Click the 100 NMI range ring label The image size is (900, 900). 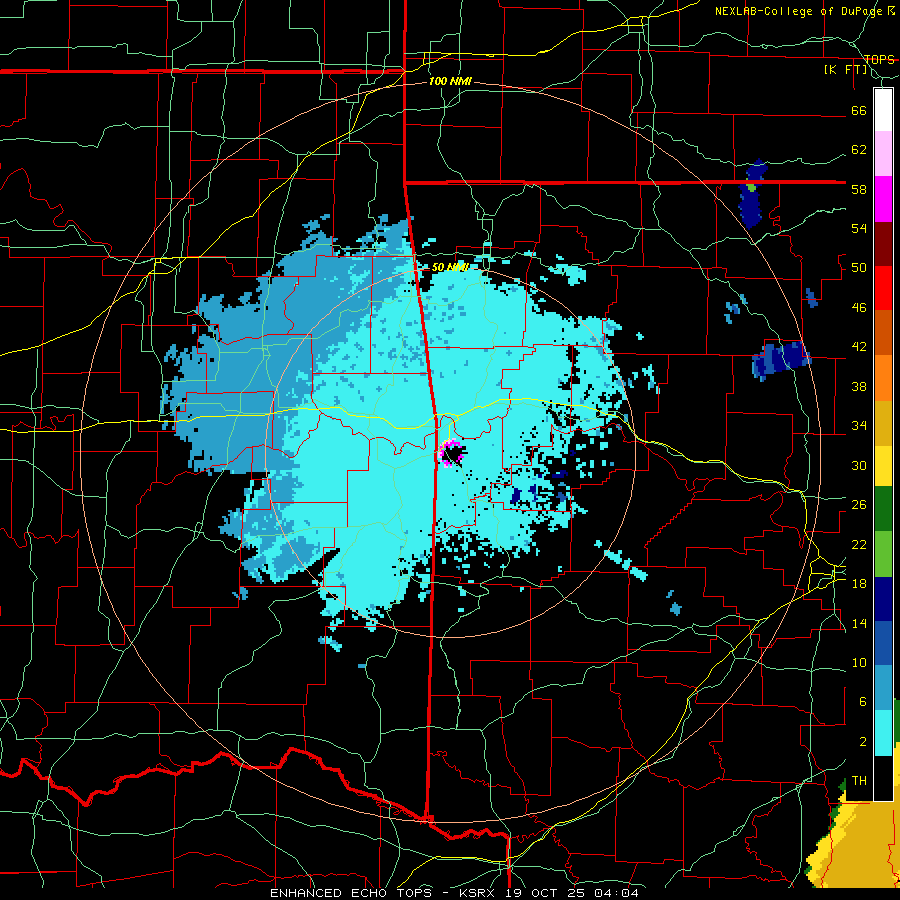[450, 82]
